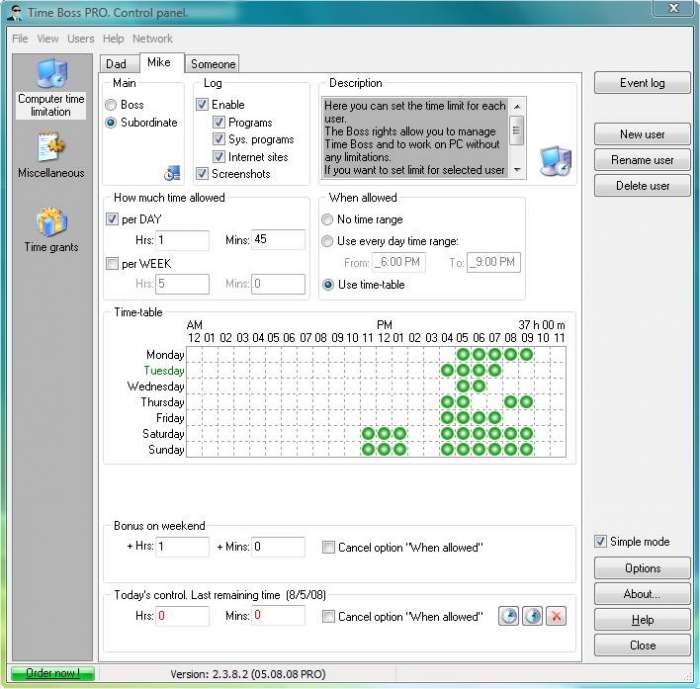Click Friday 07 PM time-table cell

pyautogui.click(x=495, y=418)
